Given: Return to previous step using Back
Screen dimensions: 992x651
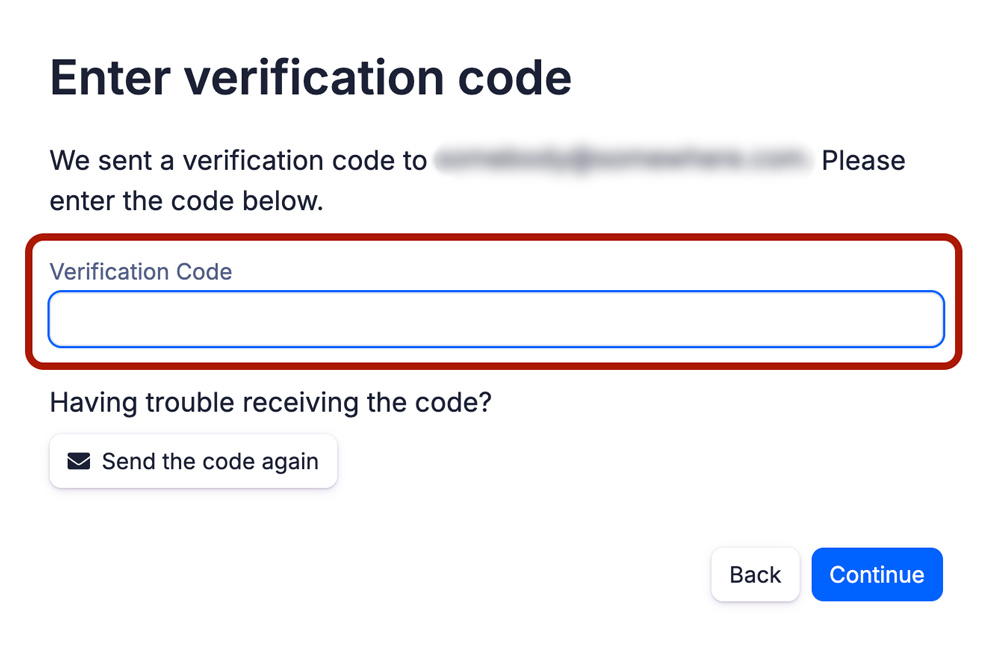Looking at the screenshot, I should pos(755,574).
